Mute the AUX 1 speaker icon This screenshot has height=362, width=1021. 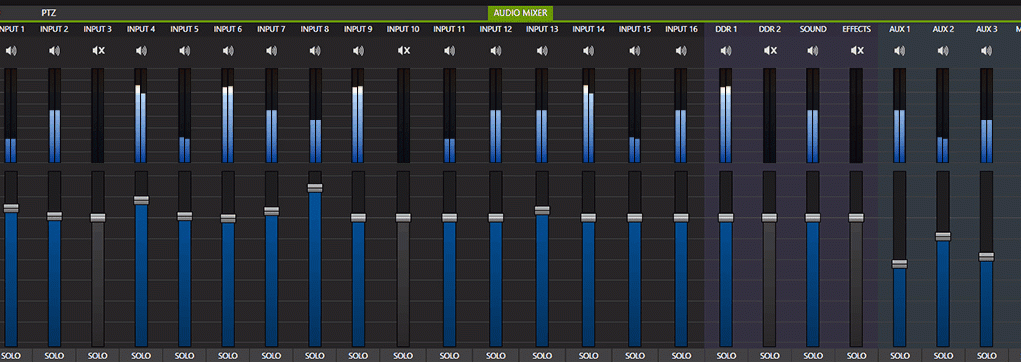[899, 50]
